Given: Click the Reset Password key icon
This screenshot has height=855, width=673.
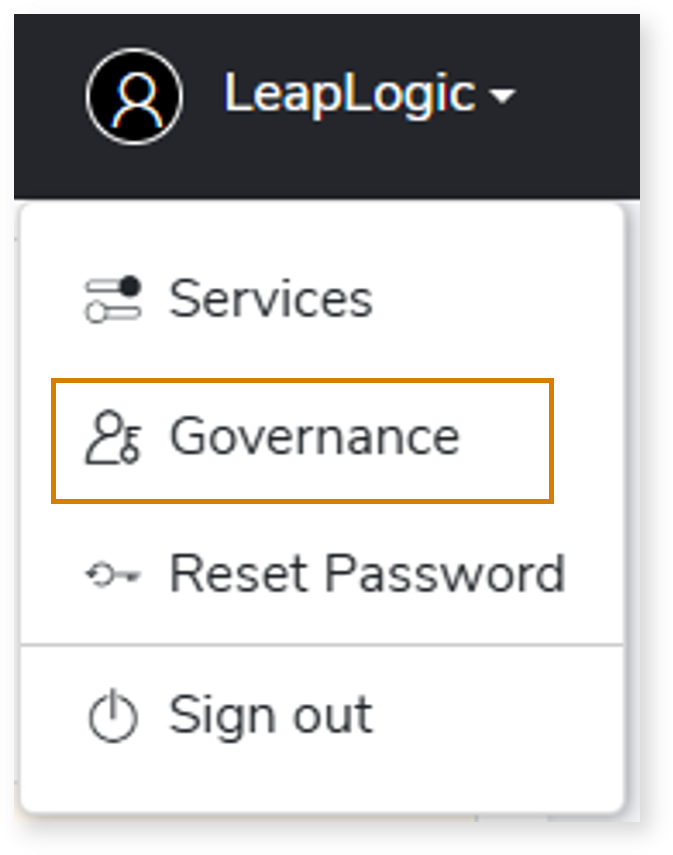Looking at the screenshot, I should point(112,575).
